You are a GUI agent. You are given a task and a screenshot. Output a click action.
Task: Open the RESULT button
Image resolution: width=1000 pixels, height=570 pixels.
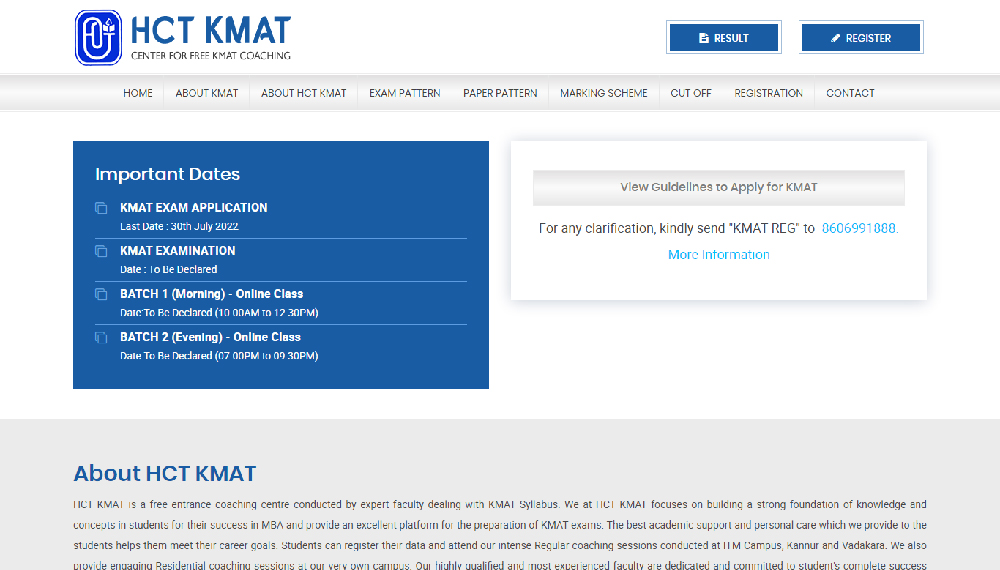tap(723, 38)
